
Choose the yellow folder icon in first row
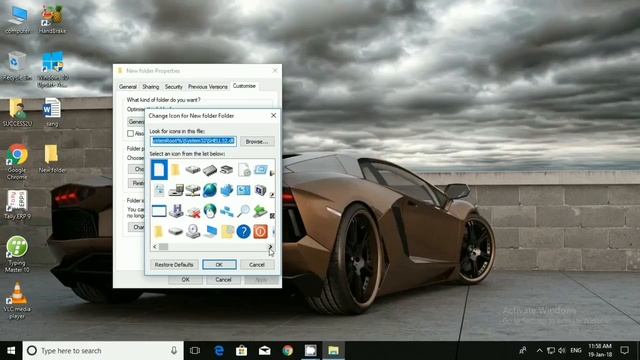point(176,169)
